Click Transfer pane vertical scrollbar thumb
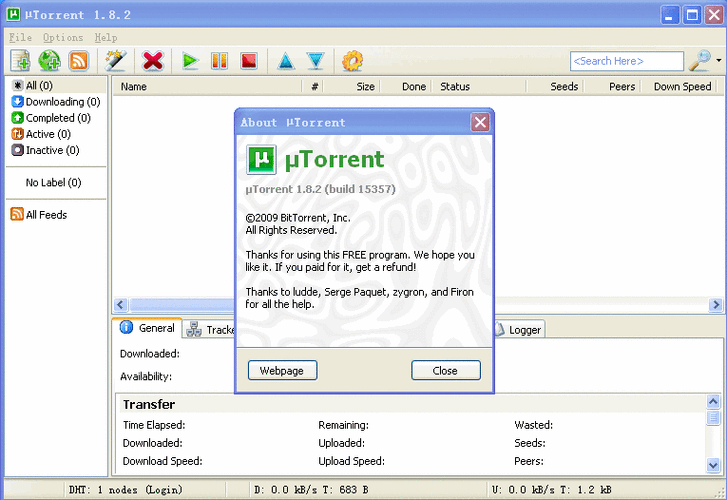This screenshot has height=500, width=727. [x=713, y=417]
